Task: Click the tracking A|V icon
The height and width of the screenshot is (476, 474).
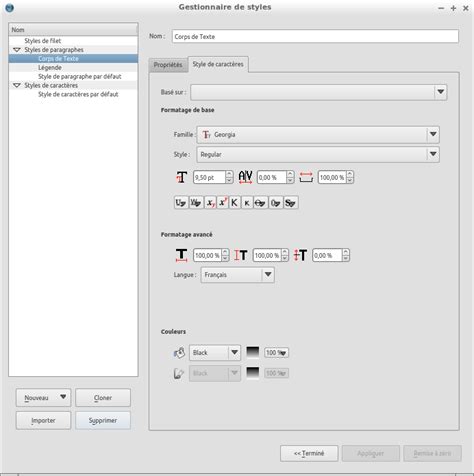Action: (245, 177)
